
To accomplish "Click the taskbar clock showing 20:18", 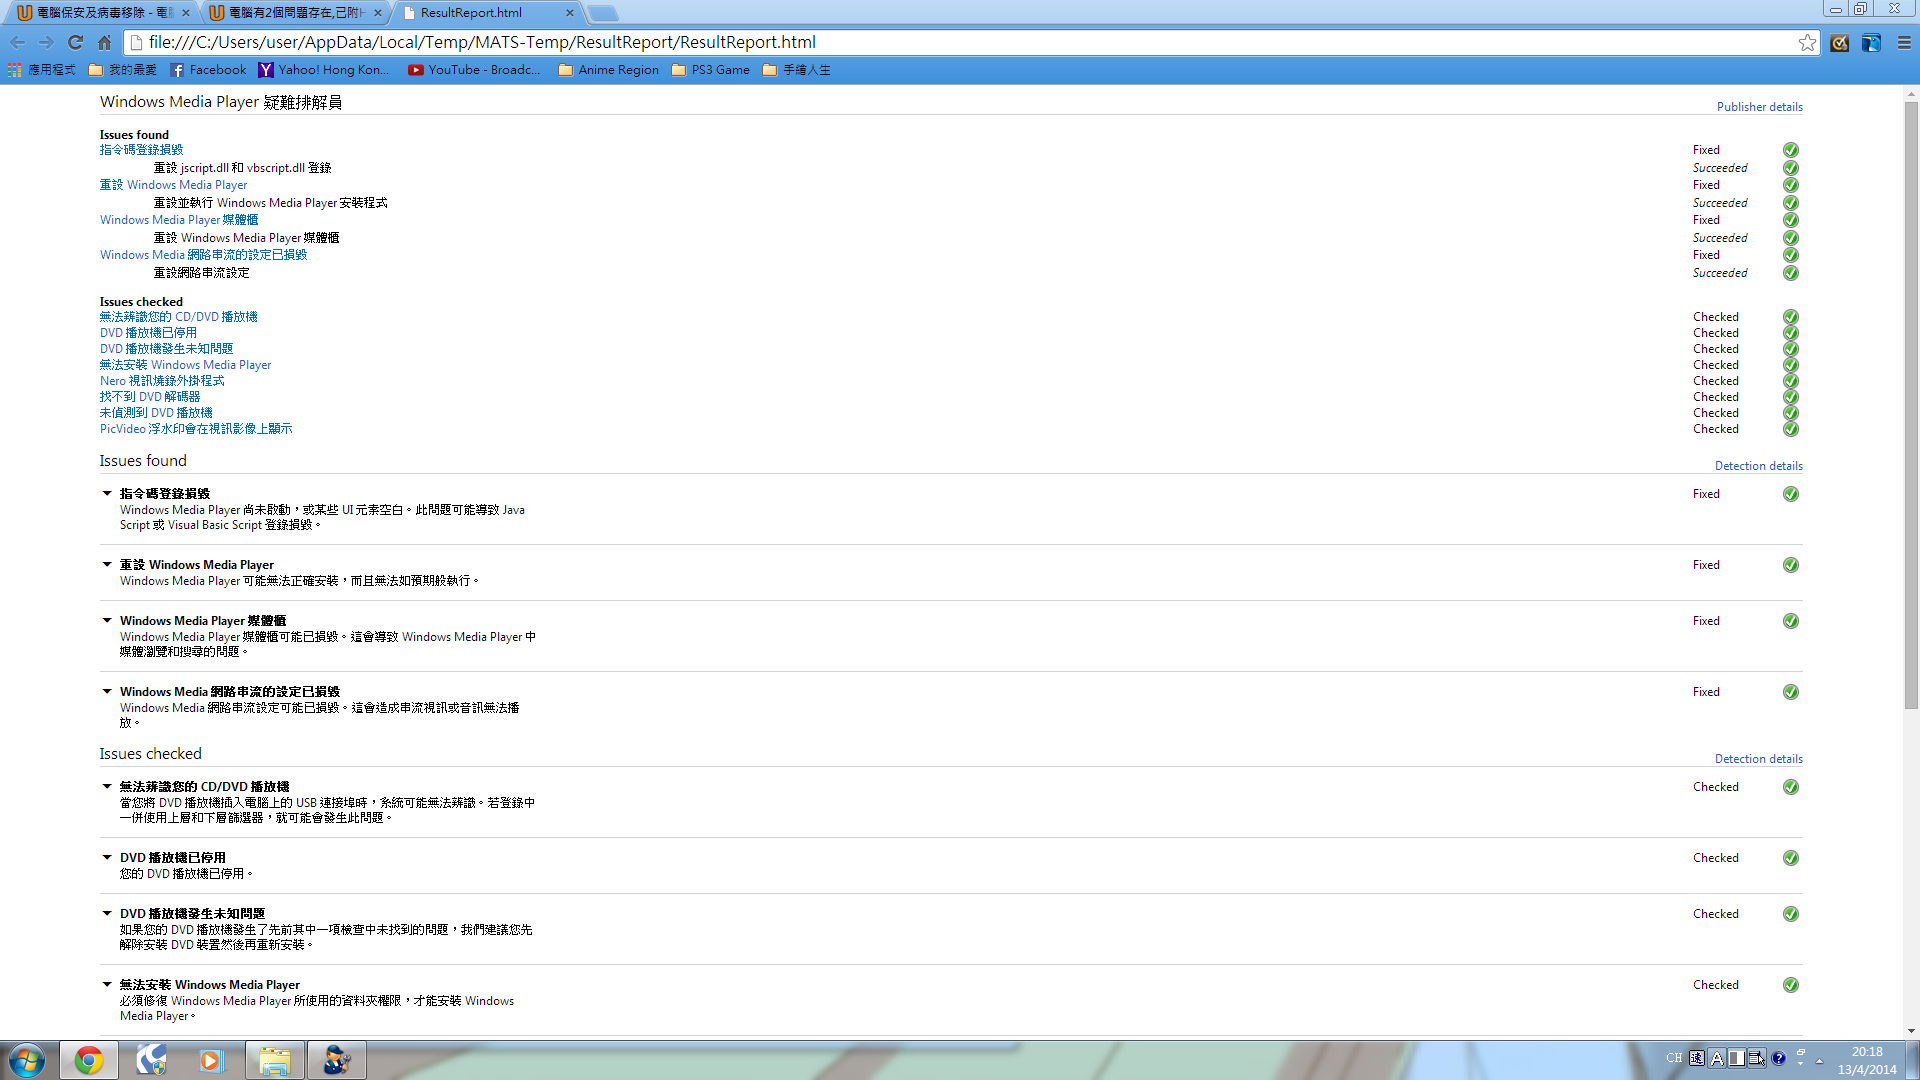I will click(1866, 1060).
